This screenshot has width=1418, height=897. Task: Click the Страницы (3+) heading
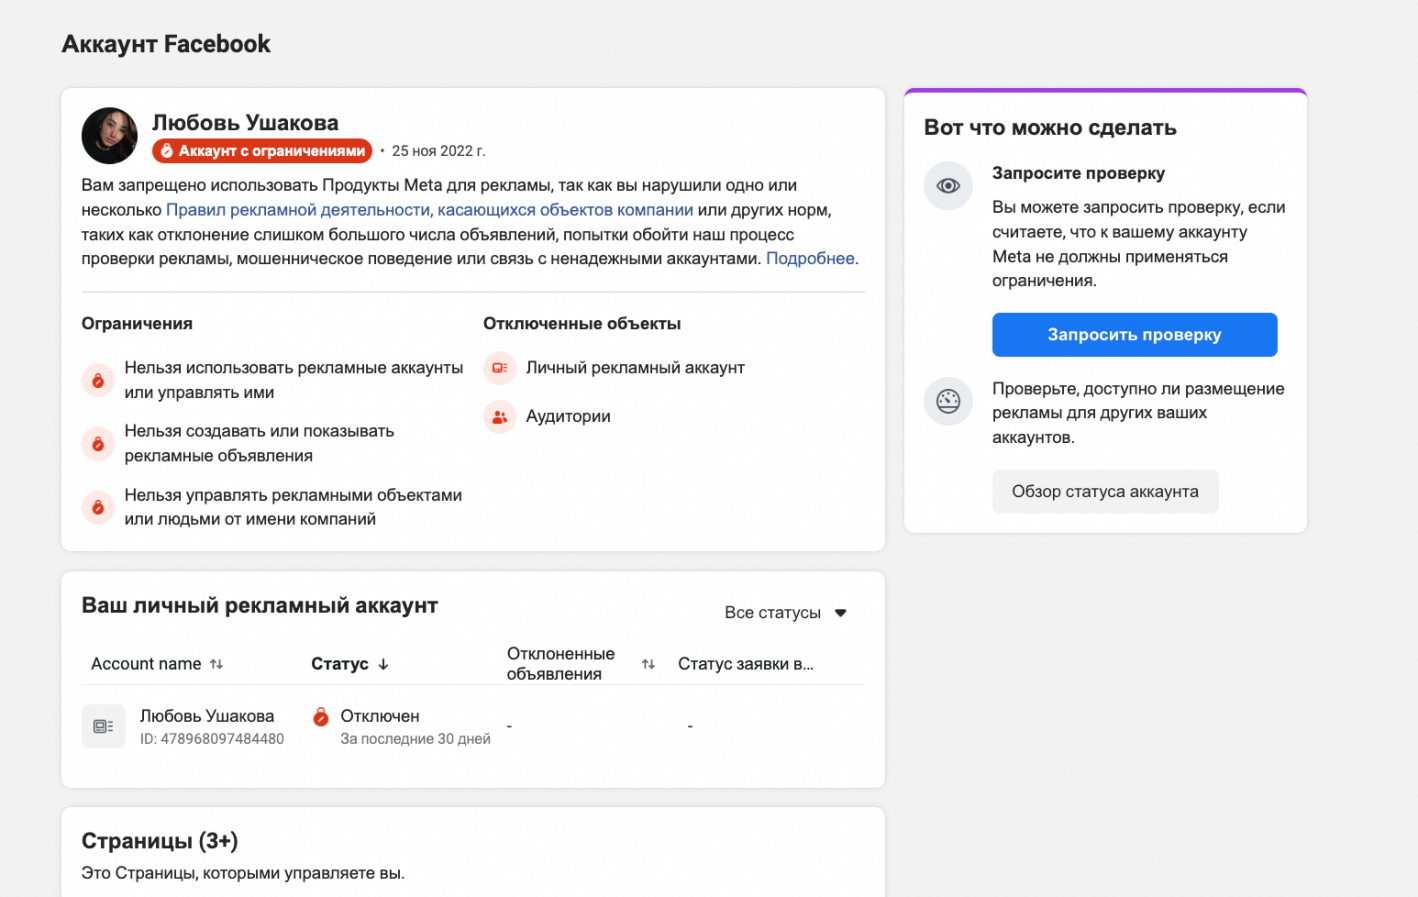click(160, 841)
